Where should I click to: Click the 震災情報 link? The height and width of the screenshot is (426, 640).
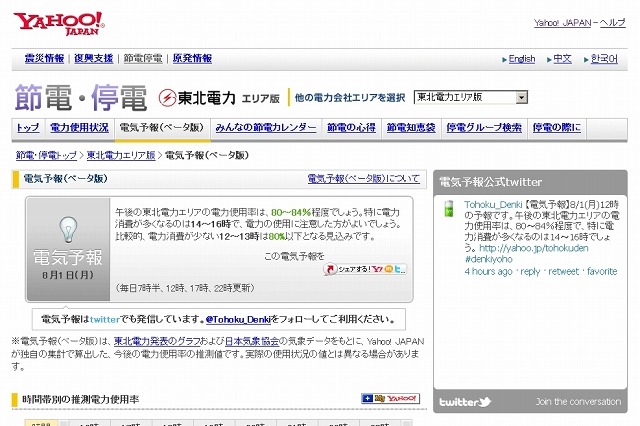click(44, 58)
